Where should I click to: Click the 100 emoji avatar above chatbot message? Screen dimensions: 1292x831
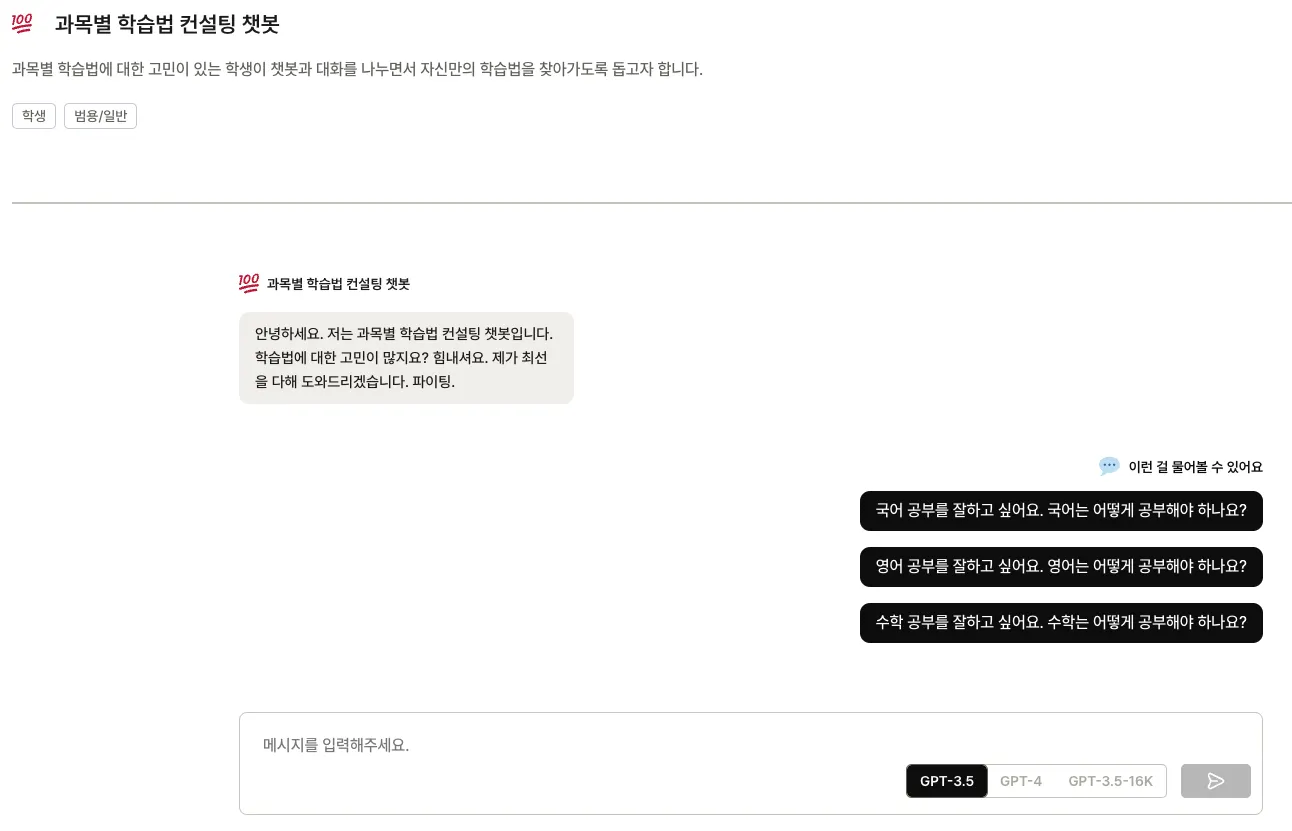pyautogui.click(x=249, y=284)
